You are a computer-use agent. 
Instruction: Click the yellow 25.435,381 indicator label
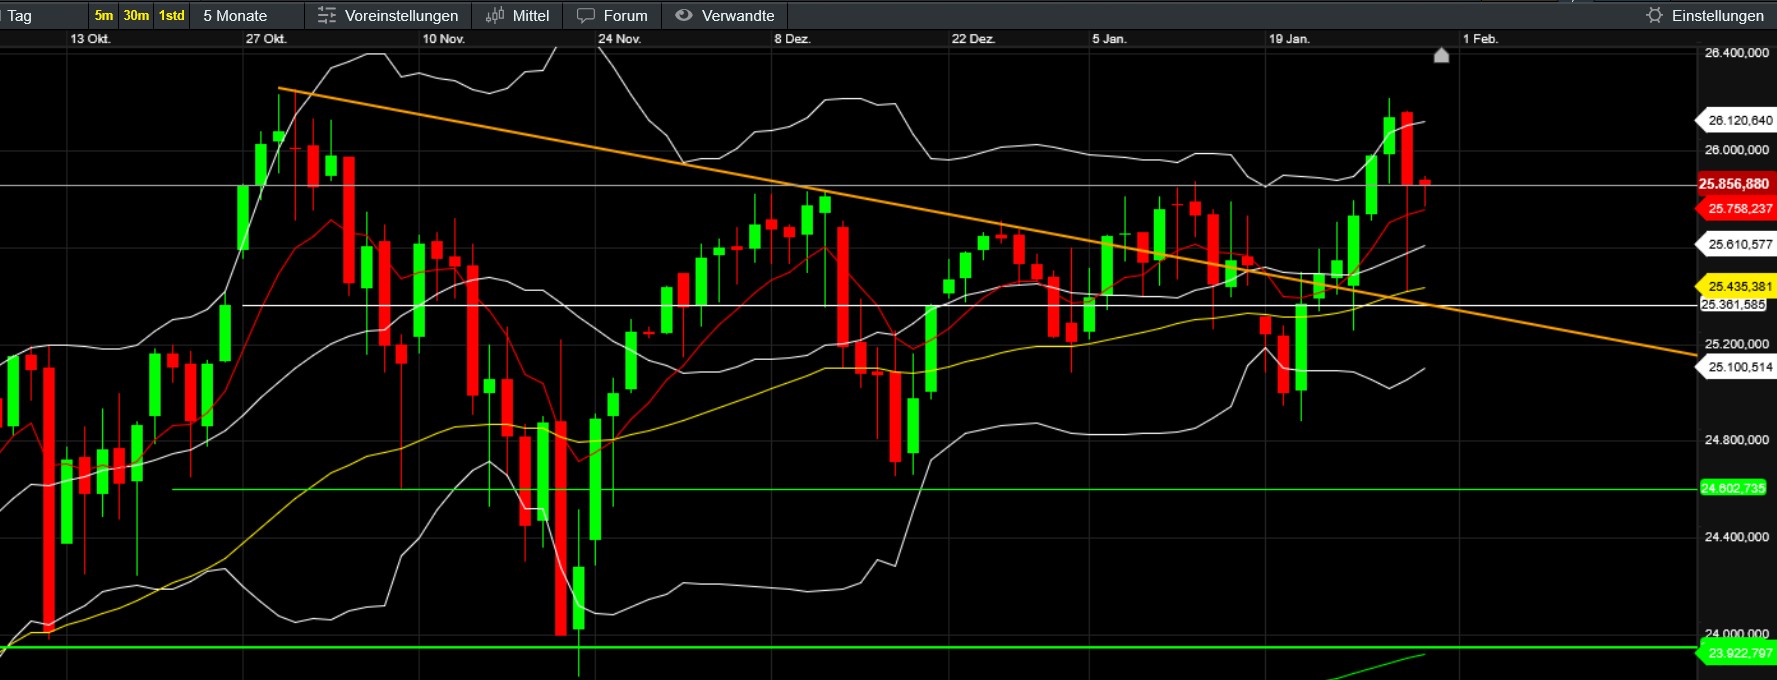click(1739, 286)
